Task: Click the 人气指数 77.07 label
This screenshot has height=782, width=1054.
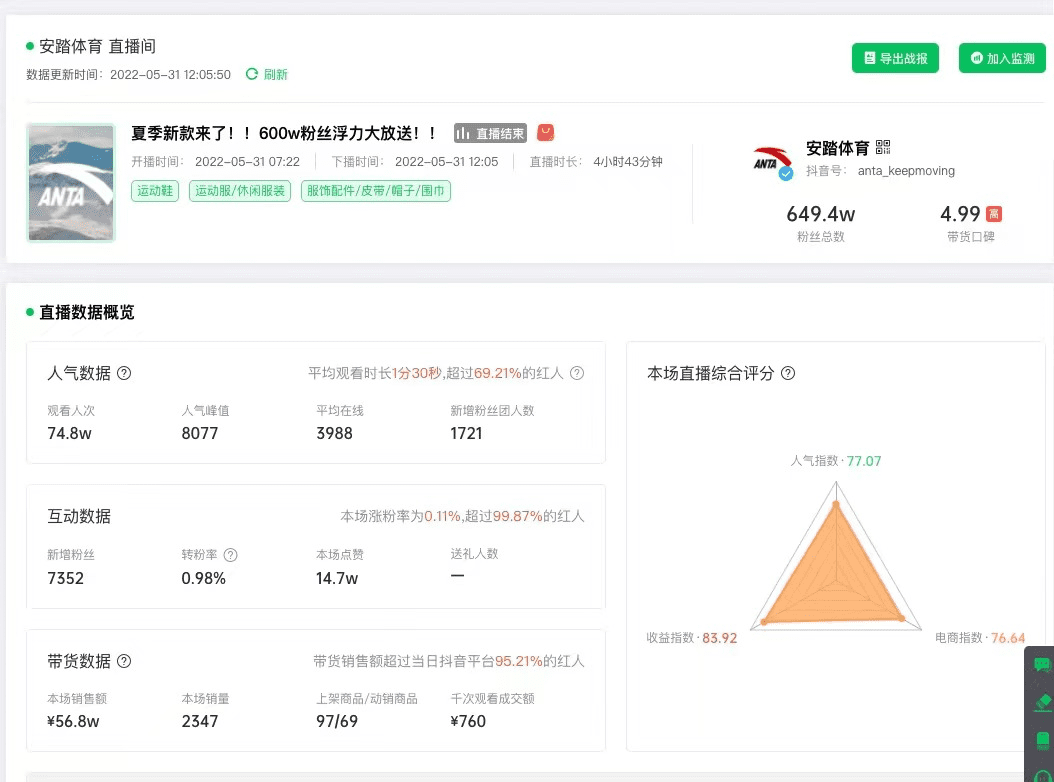Action: click(x=836, y=461)
